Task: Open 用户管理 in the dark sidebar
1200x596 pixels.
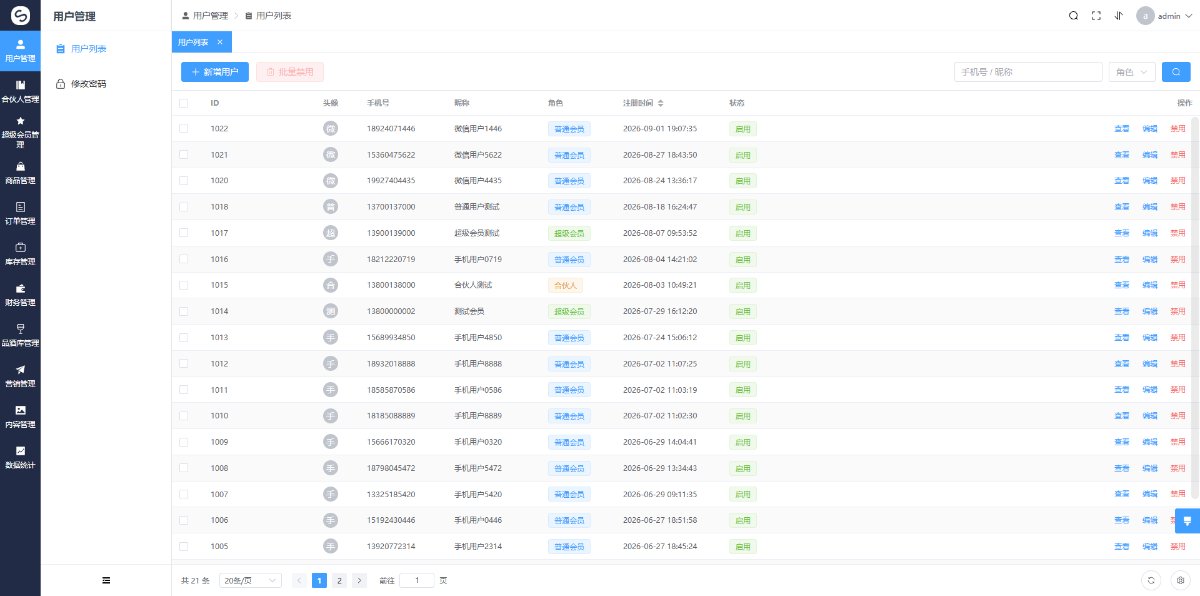Action: click(x=20, y=50)
